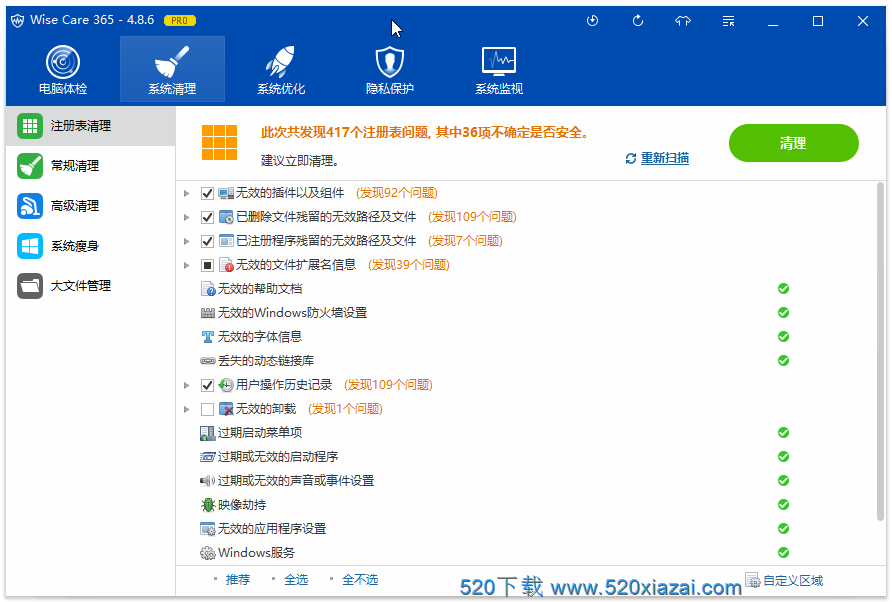Uncheck 已注册程序残留的无效路径及文件 checkbox

[x=207, y=241]
